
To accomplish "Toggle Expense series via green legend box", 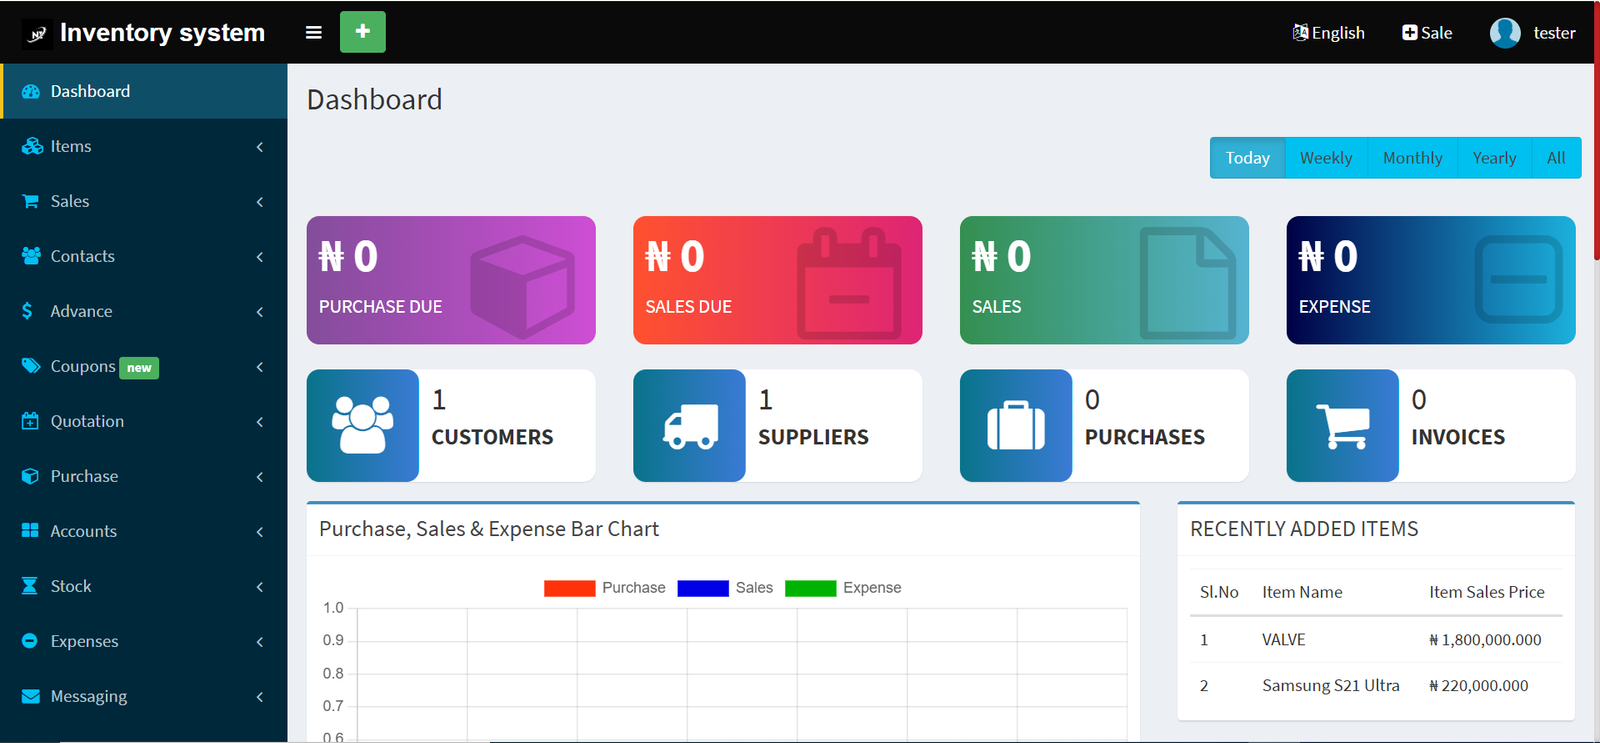I will (810, 588).
